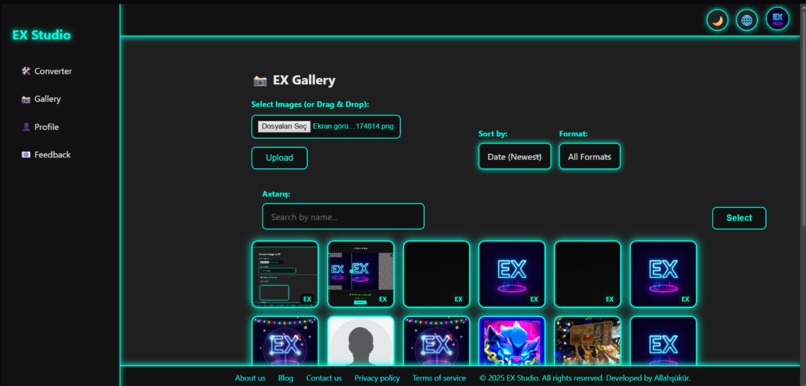Open the Privacy policy footer link
806x386 pixels.
click(377, 378)
